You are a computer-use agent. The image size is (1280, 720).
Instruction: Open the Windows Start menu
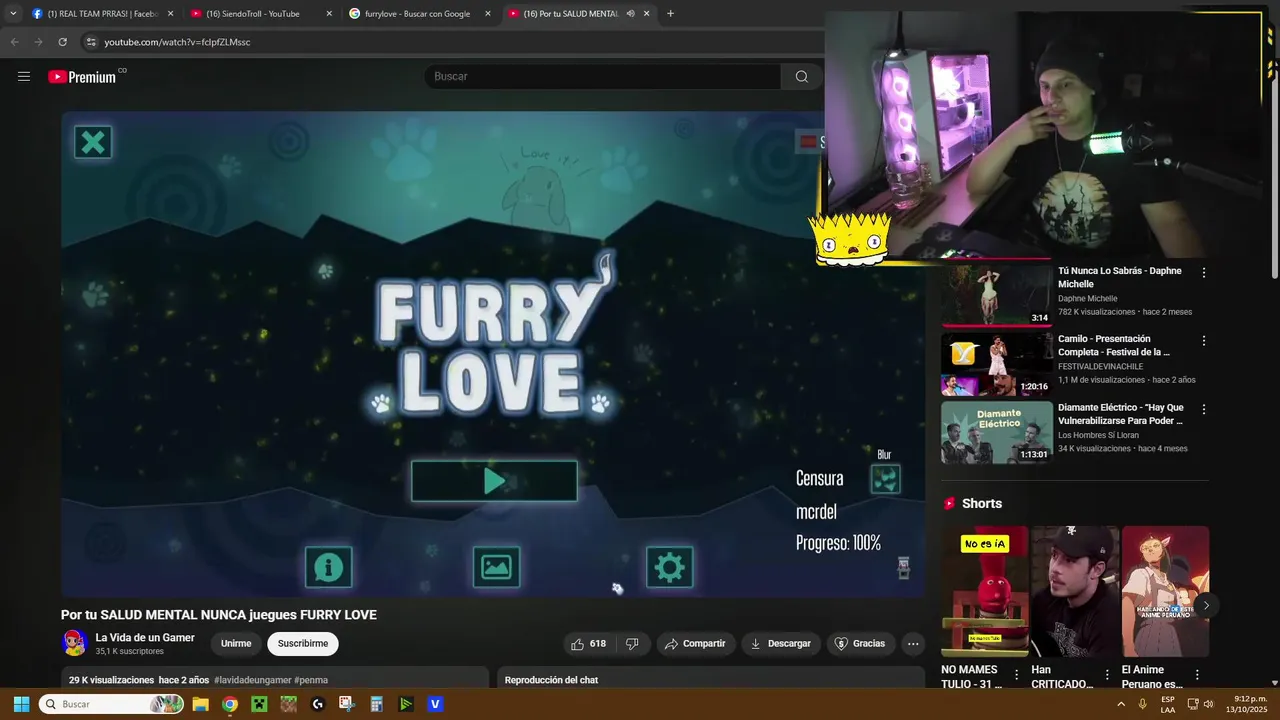(21, 704)
